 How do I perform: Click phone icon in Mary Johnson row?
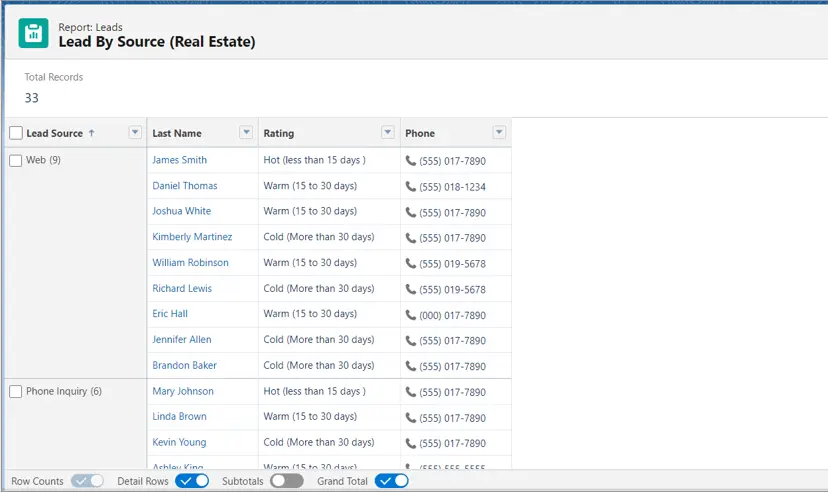click(x=410, y=392)
